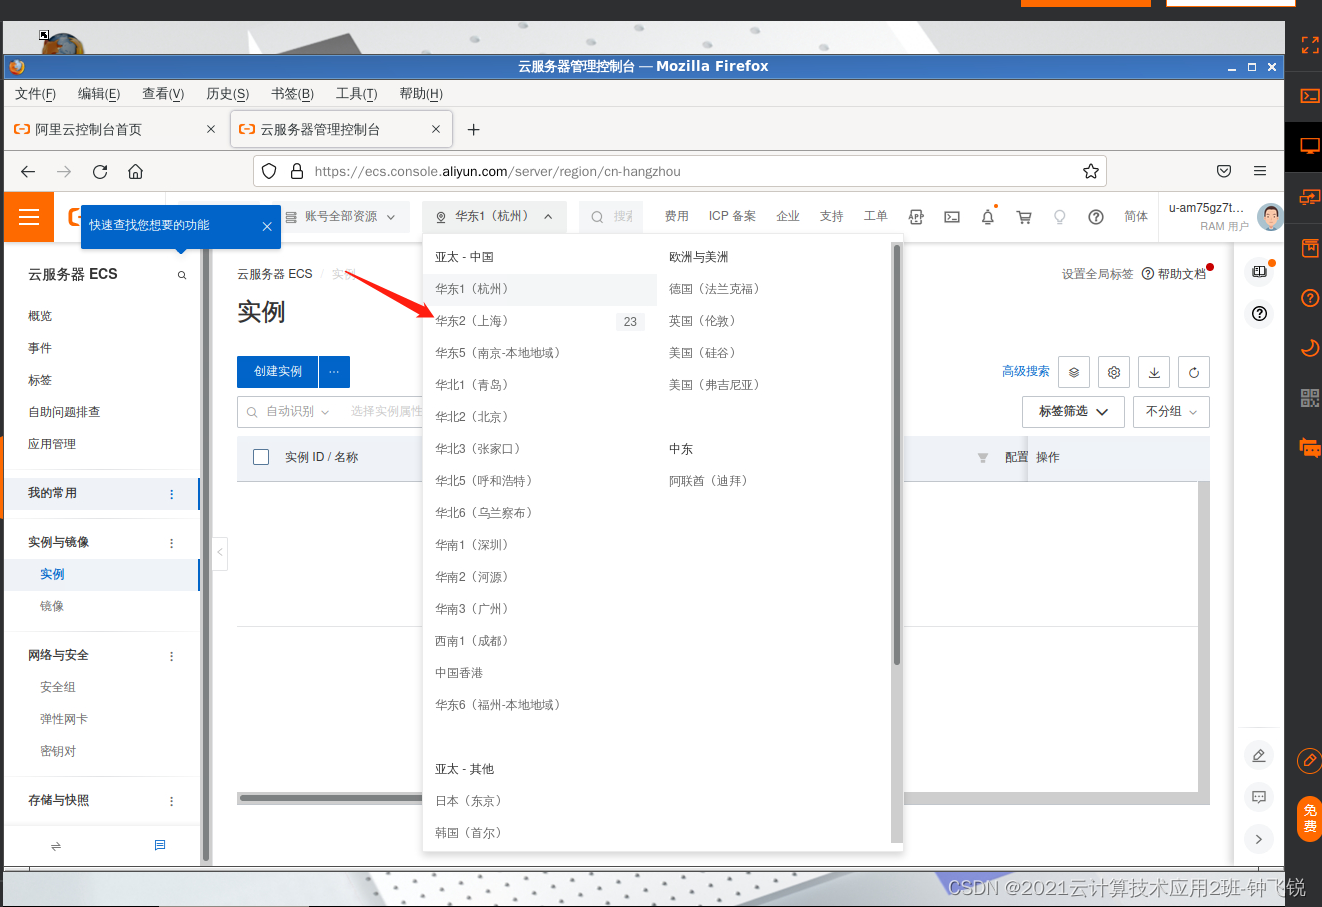
Task: Open the 书签(B) menu
Action: pyautogui.click(x=292, y=93)
